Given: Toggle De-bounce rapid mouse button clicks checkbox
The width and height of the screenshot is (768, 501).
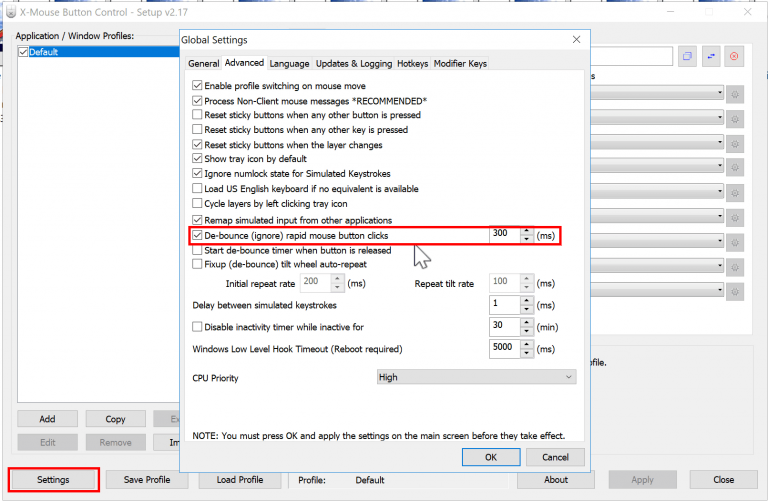Looking at the screenshot, I should (x=197, y=235).
